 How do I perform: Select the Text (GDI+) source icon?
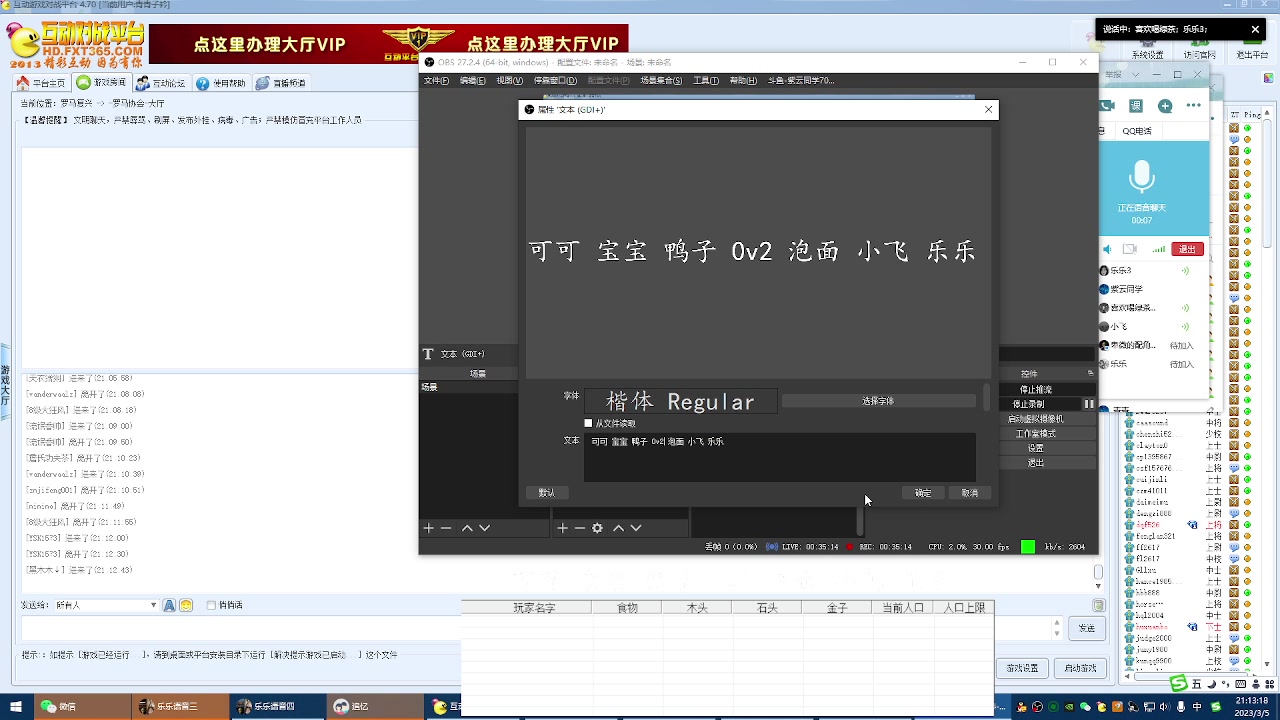[x=428, y=354]
